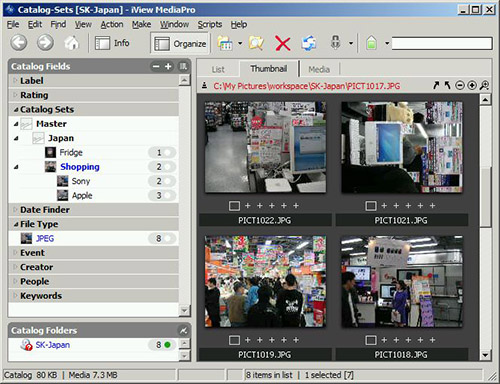
Task: Click the Catalog Folders header options icon
Action: (183, 330)
